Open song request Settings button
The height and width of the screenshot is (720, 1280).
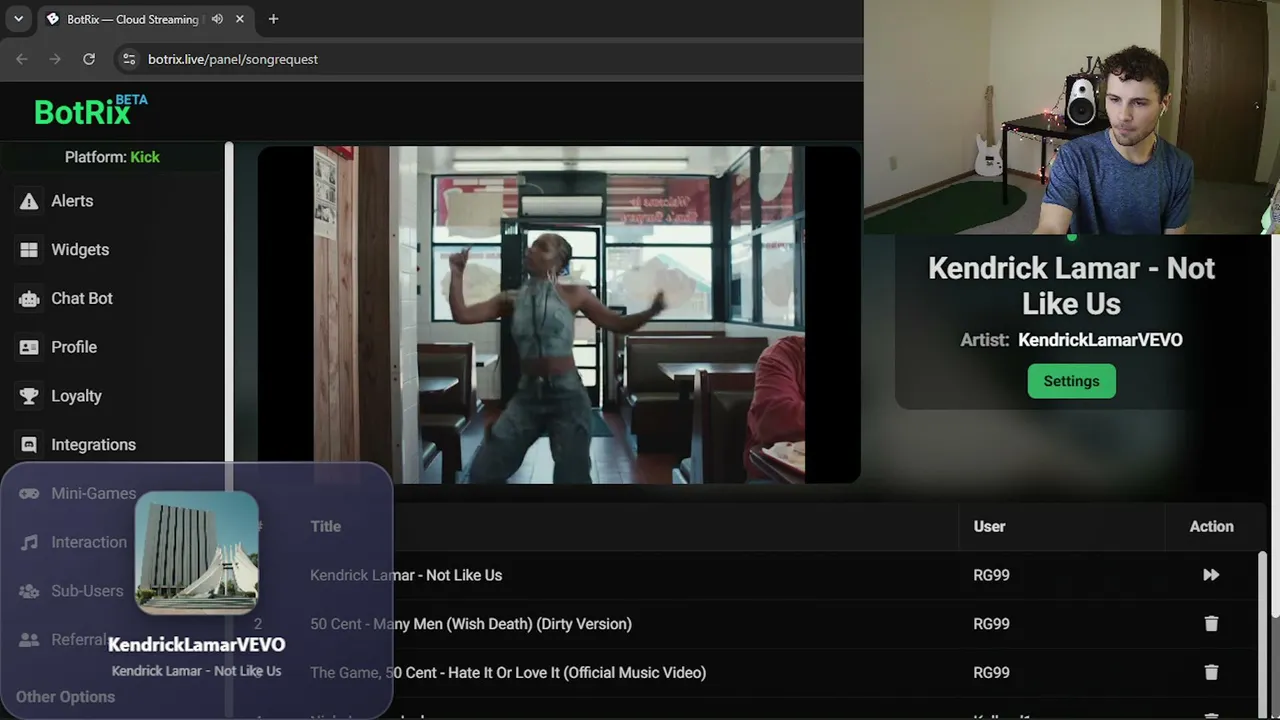click(1071, 381)
